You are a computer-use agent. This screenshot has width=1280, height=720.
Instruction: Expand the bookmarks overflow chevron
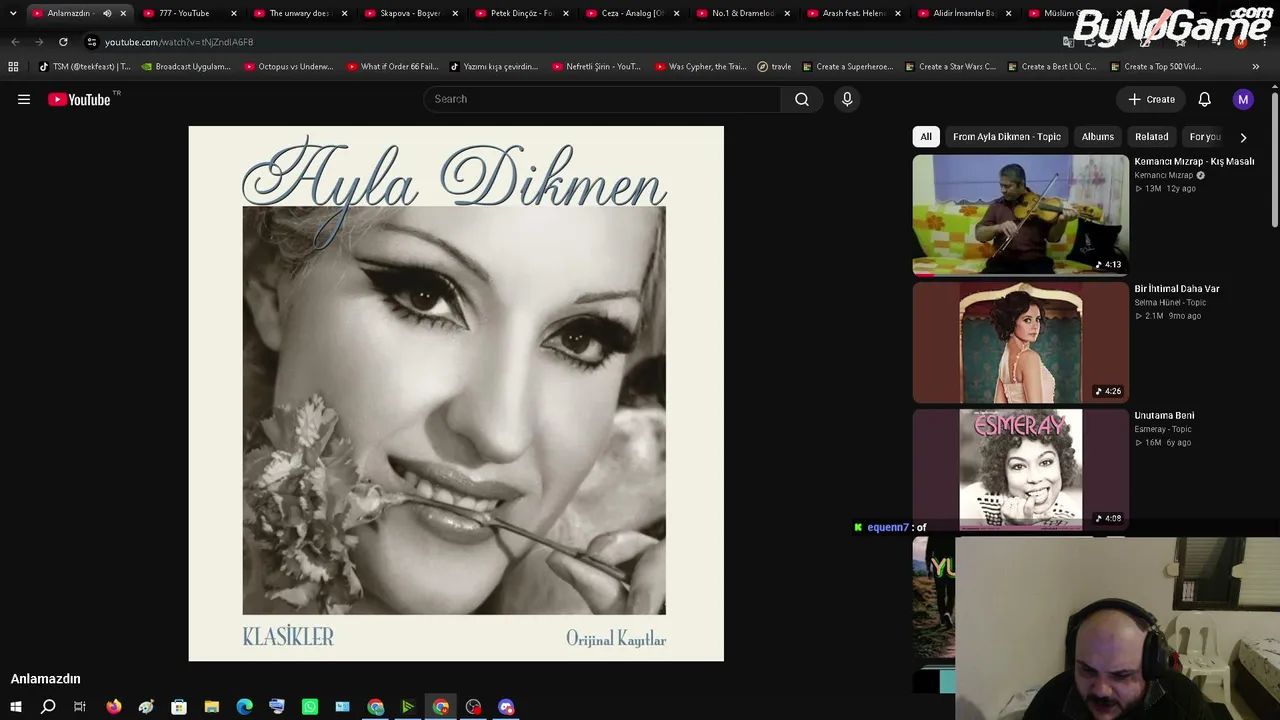click(x=1256, y=67)
